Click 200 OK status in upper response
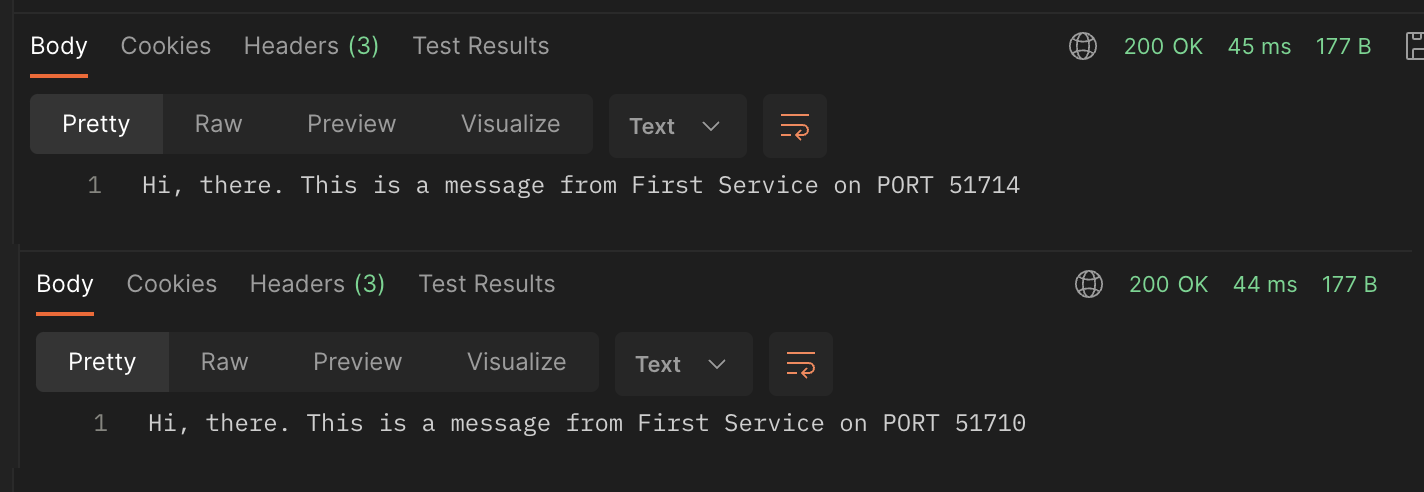The height and width of the screenshot is (492, 1424). pos(1163,46)
